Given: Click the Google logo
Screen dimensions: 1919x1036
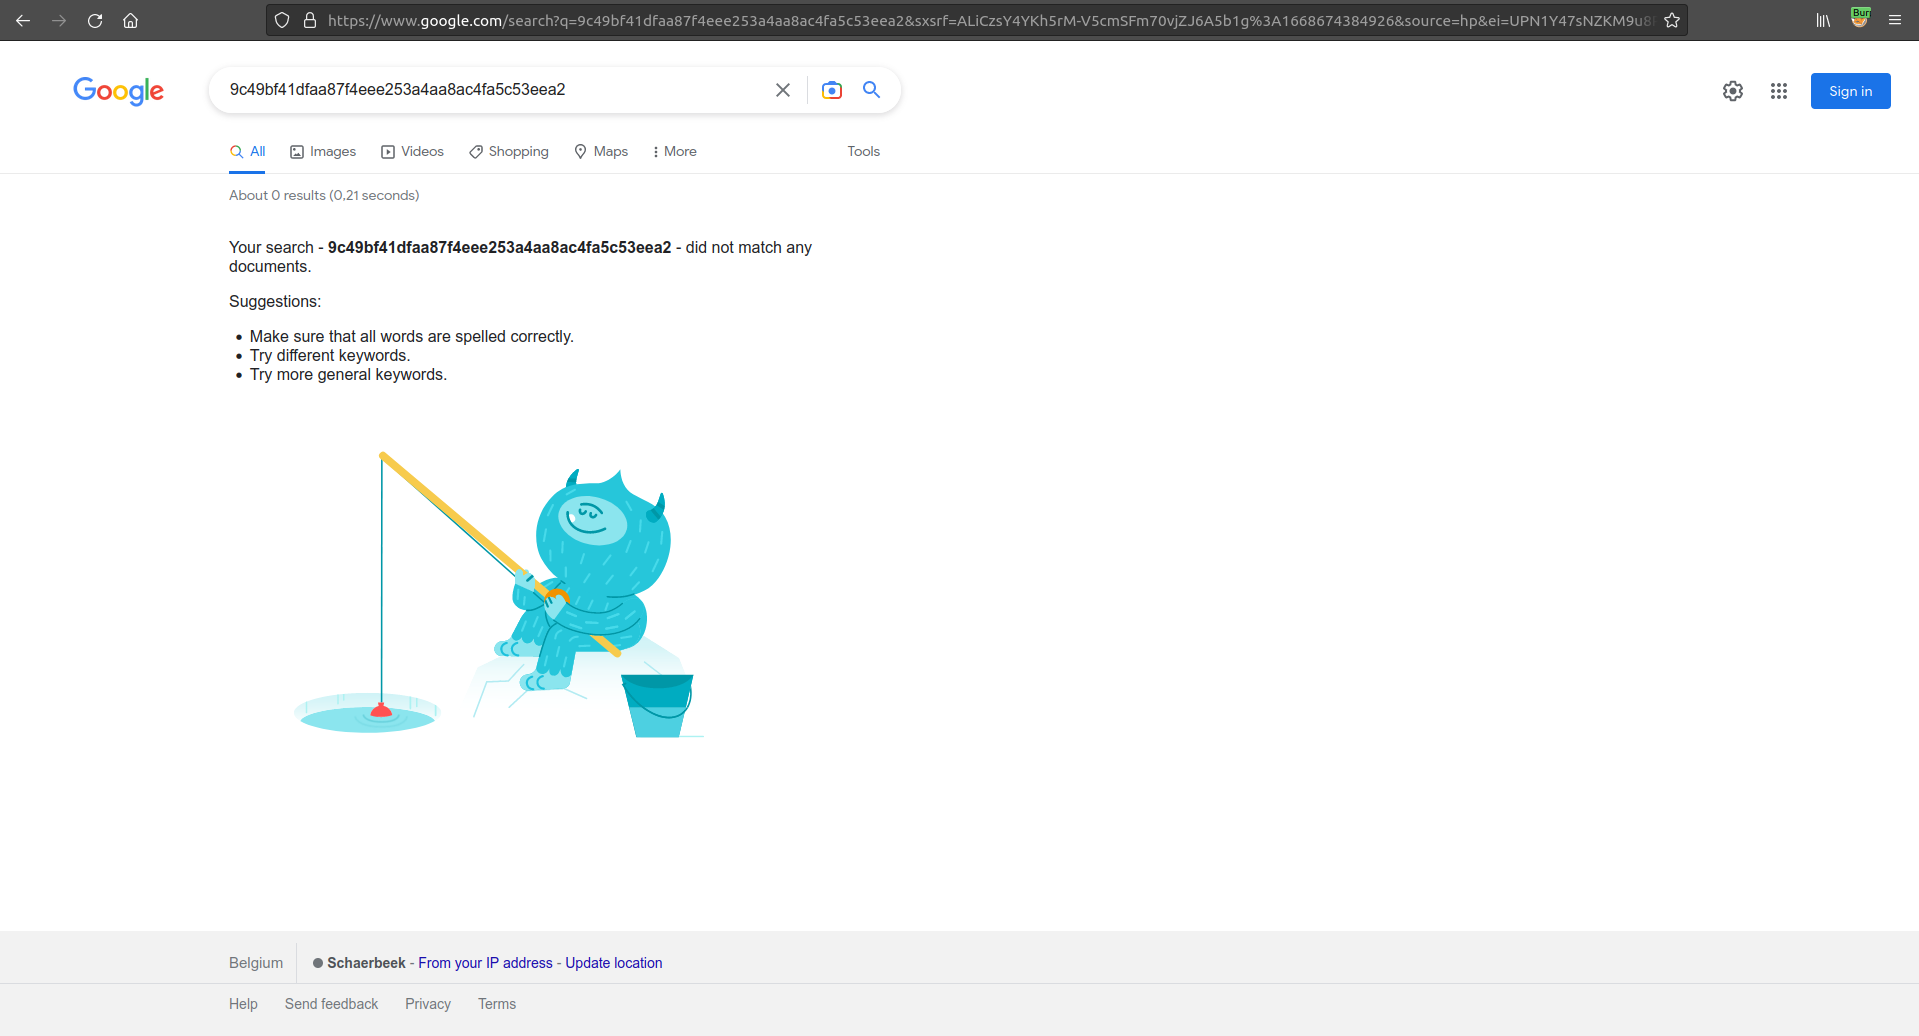Looking at the screenshot, I should [118, 91].
